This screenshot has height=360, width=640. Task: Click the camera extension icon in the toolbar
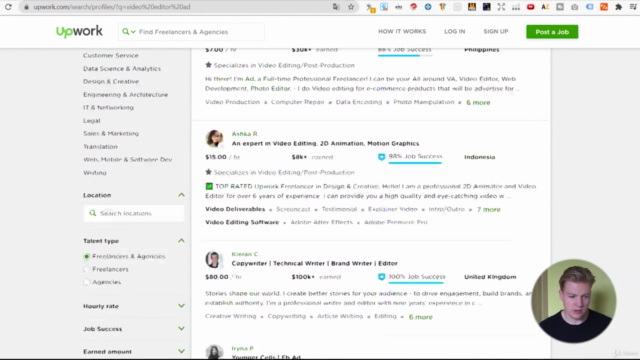[x=574, y=7]
